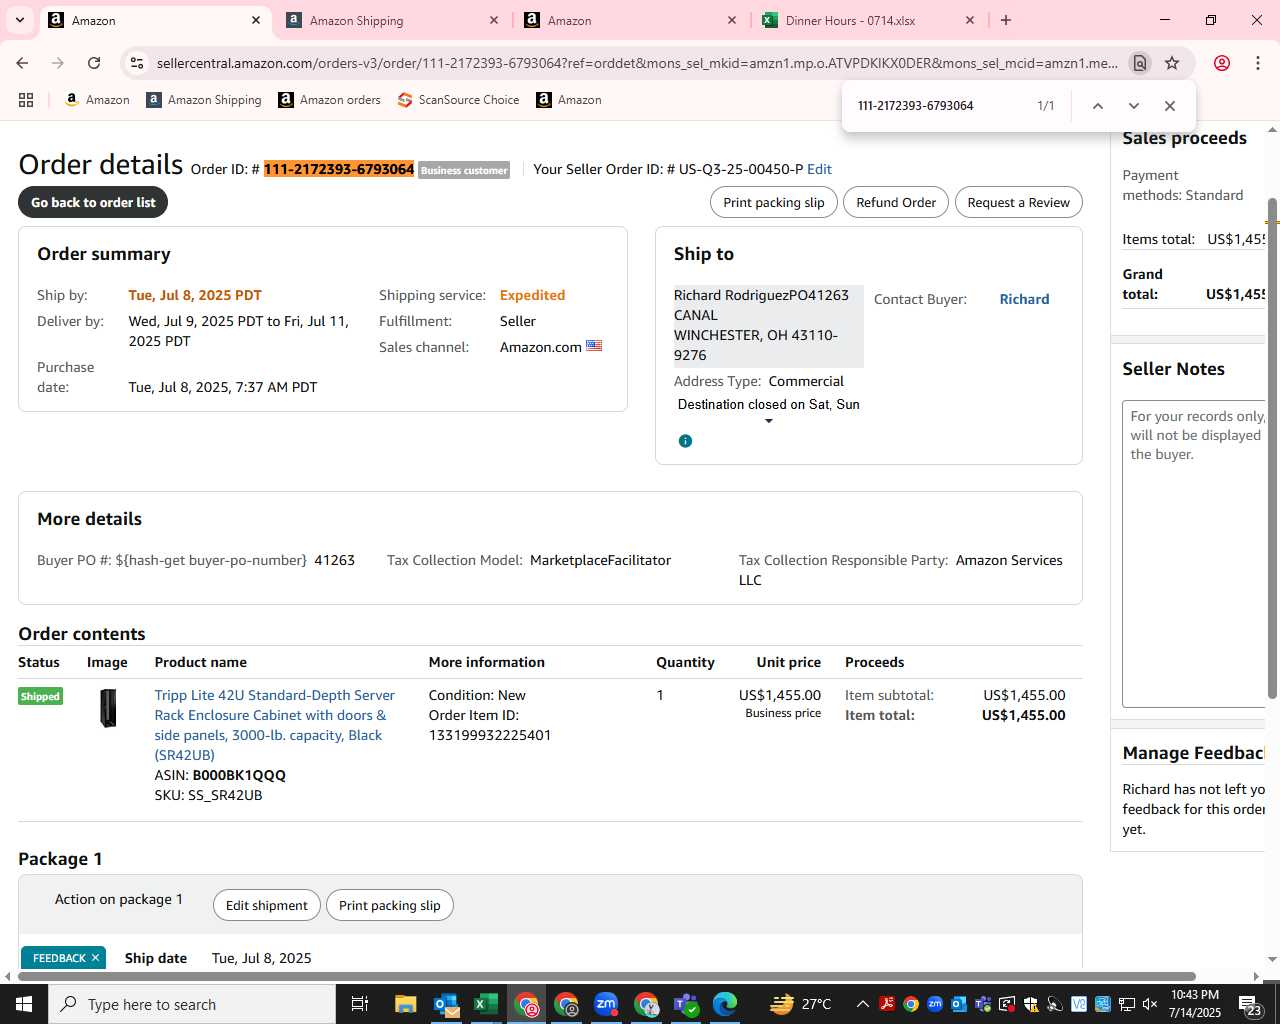Click the Windows taskbar search box
Screen dimensions: 1280x1024
pos(192,1004)
